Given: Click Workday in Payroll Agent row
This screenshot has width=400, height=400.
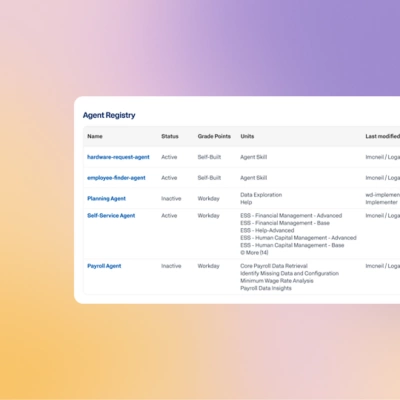Looking at the screenshot, I should click(x=208, y=266).
